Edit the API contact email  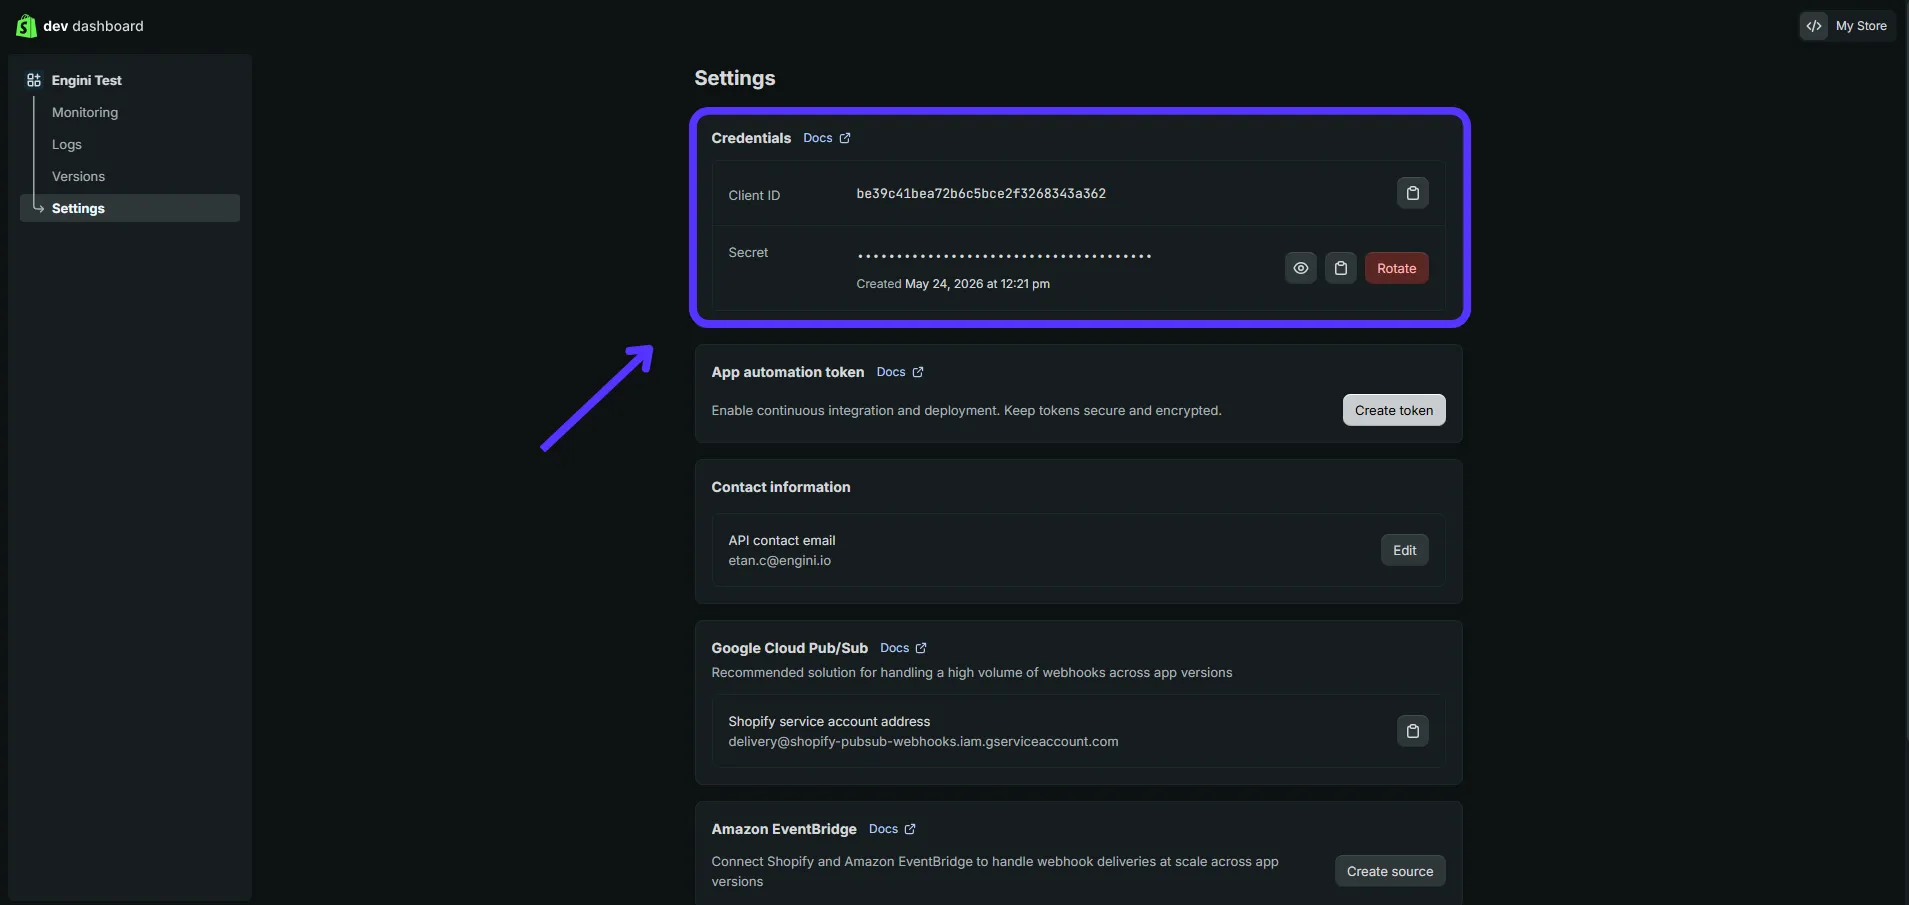click(x=1404, y=550)
